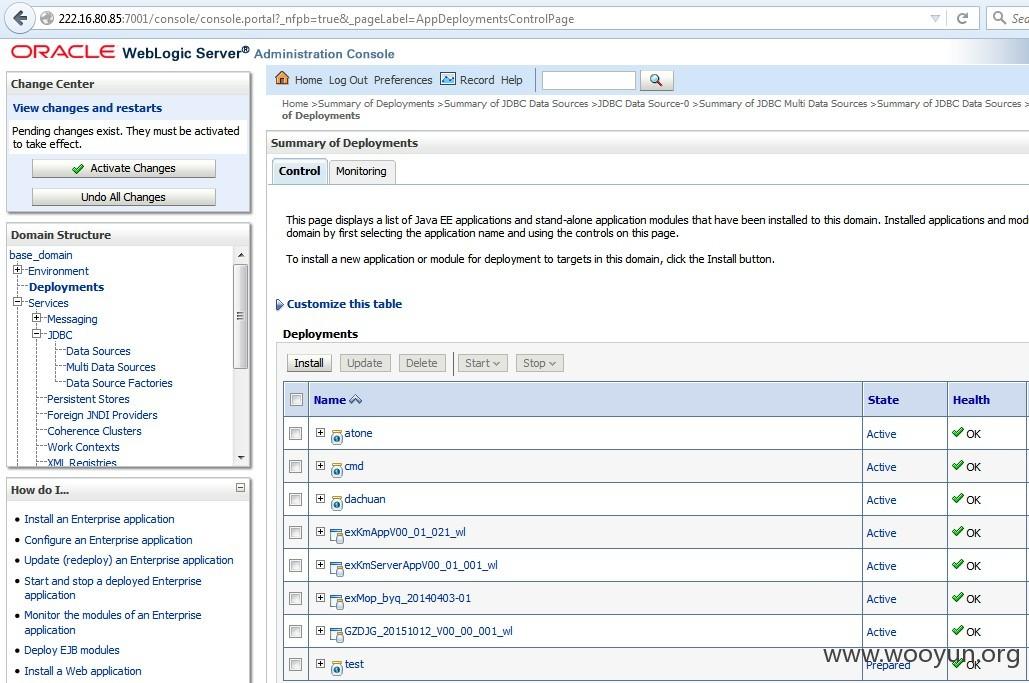Check the dachuan deployment checkbox
This screenshot has width=1029, height=683.
(296, 499)
